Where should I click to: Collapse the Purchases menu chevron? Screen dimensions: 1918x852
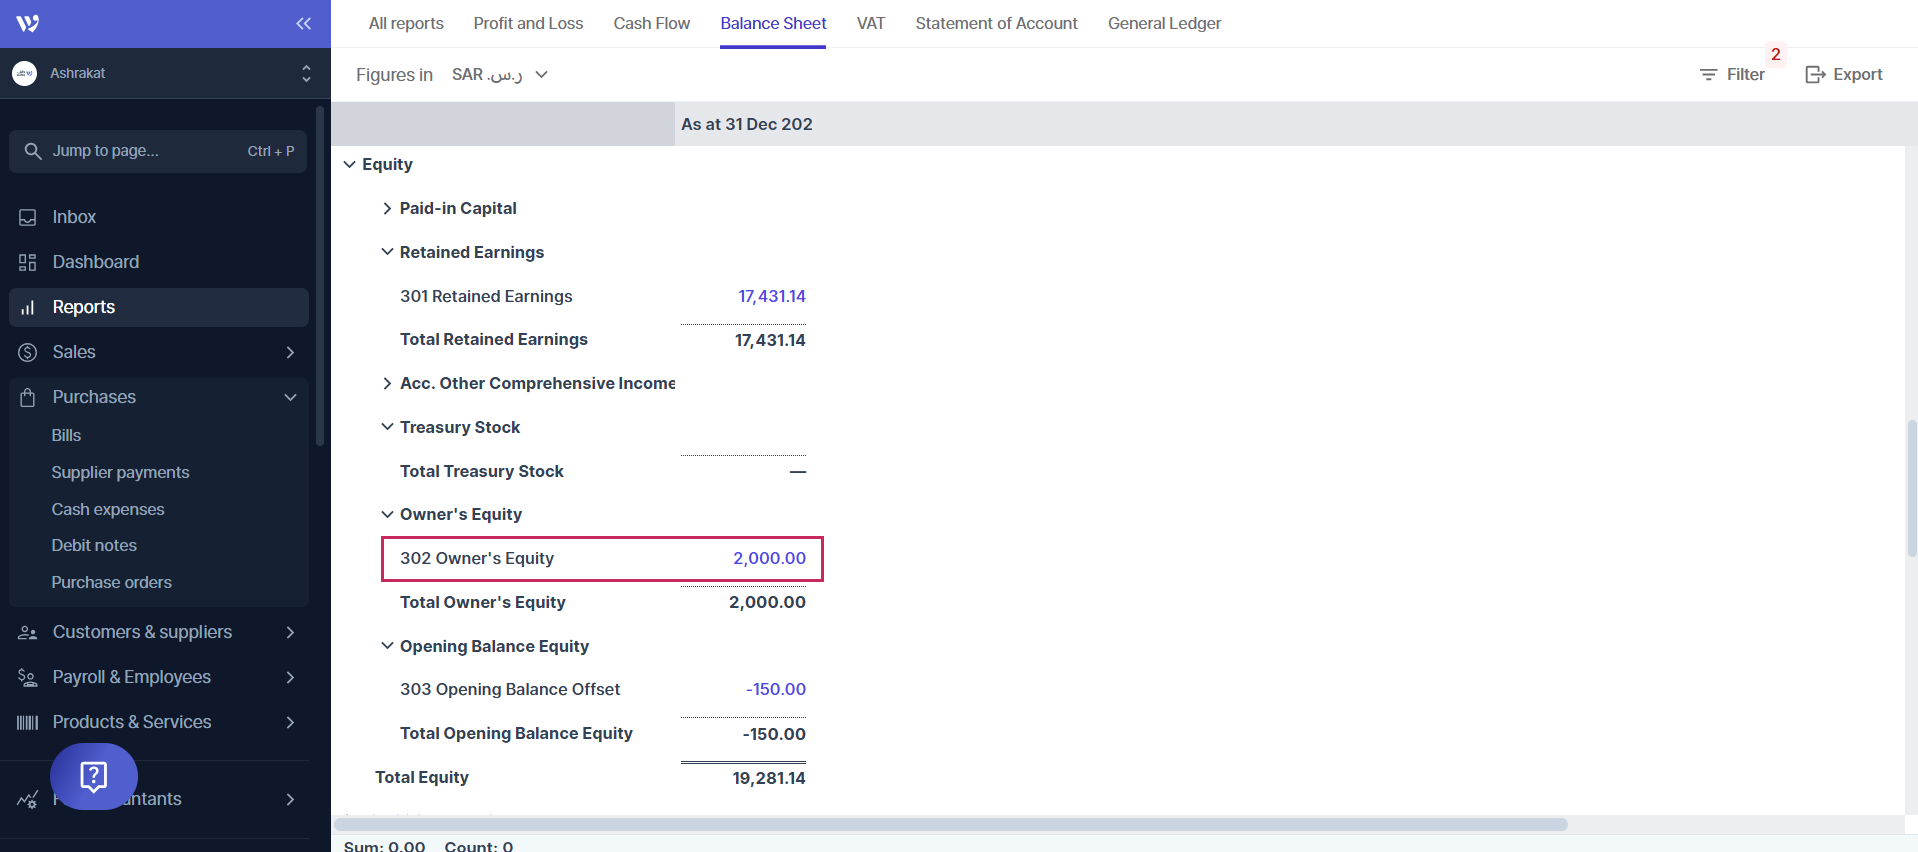click(290, 397)
